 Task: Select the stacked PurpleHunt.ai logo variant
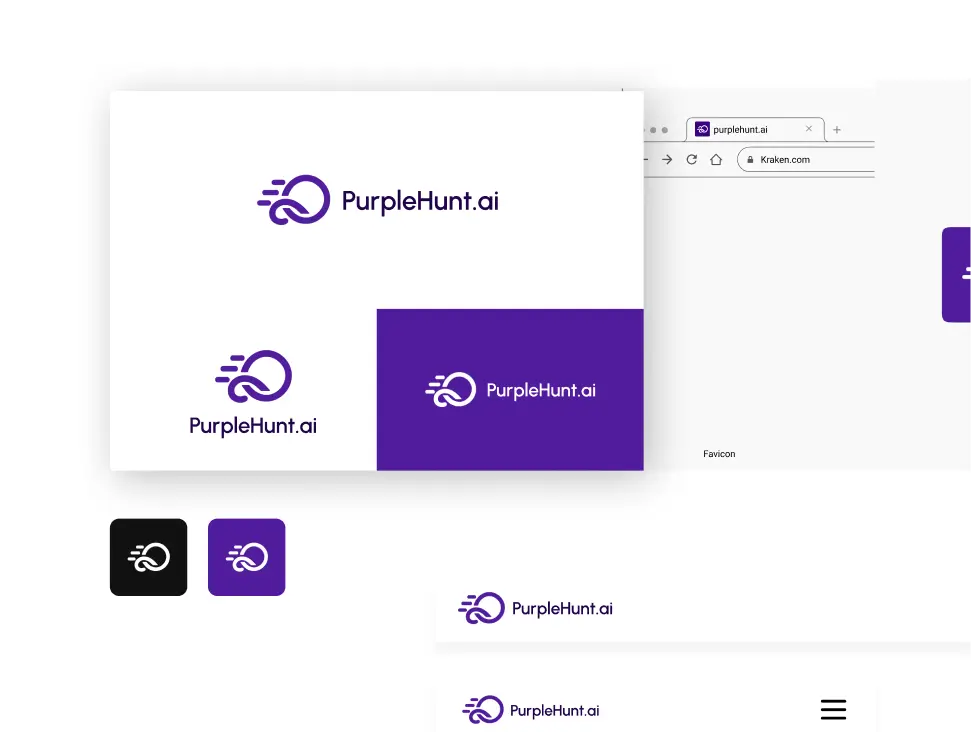click(x=253, y=393)
